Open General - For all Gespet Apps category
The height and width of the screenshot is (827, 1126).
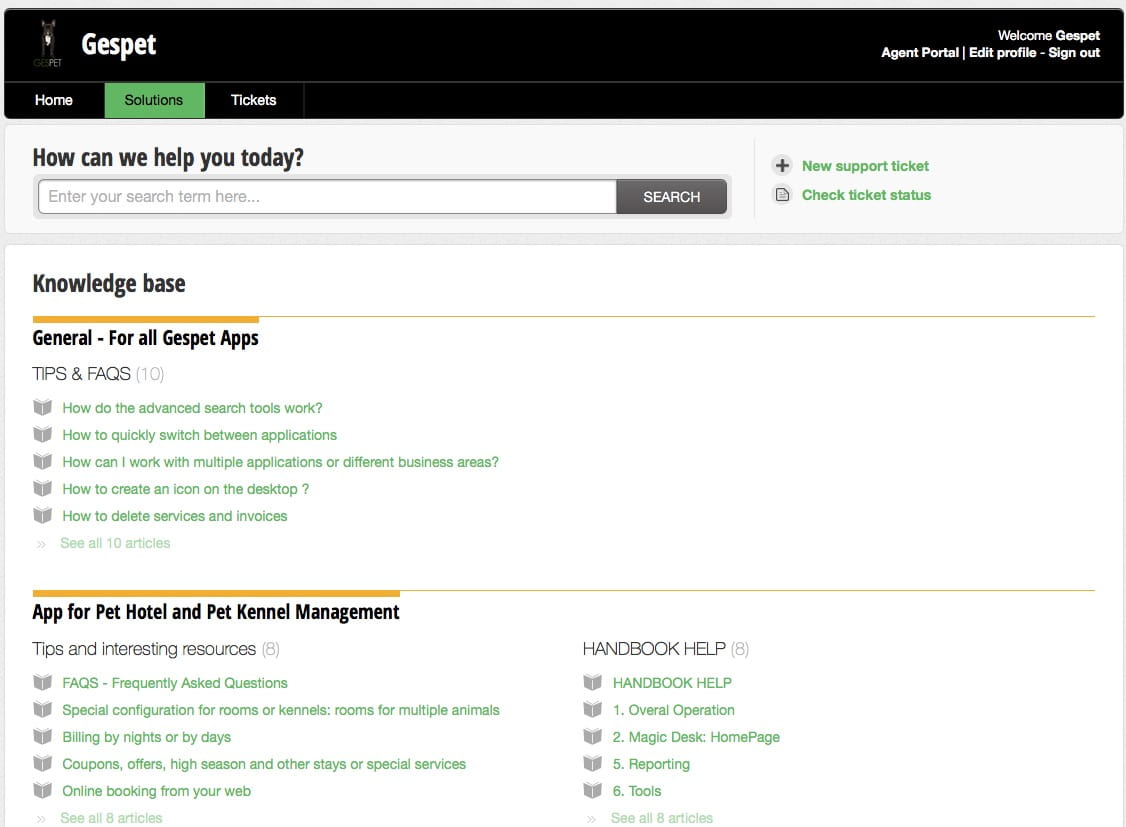[145, 338]
